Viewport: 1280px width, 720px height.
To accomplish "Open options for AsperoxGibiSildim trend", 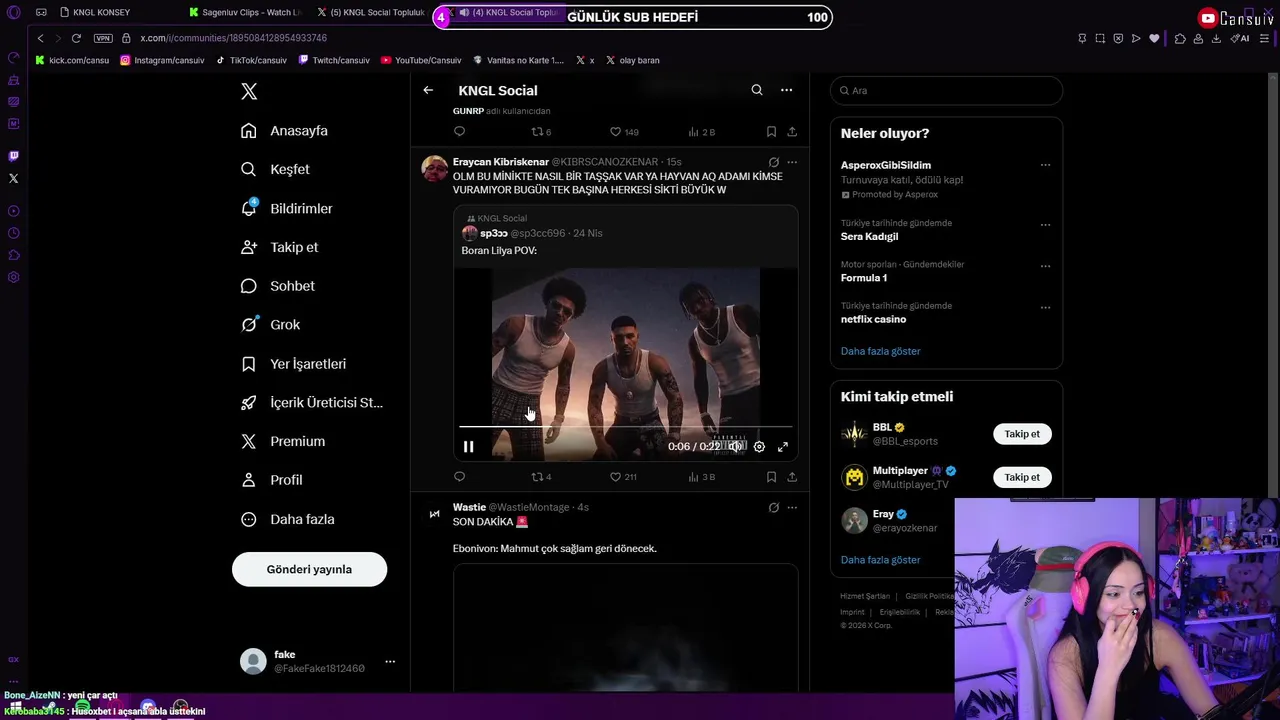I will (1045, 165).
